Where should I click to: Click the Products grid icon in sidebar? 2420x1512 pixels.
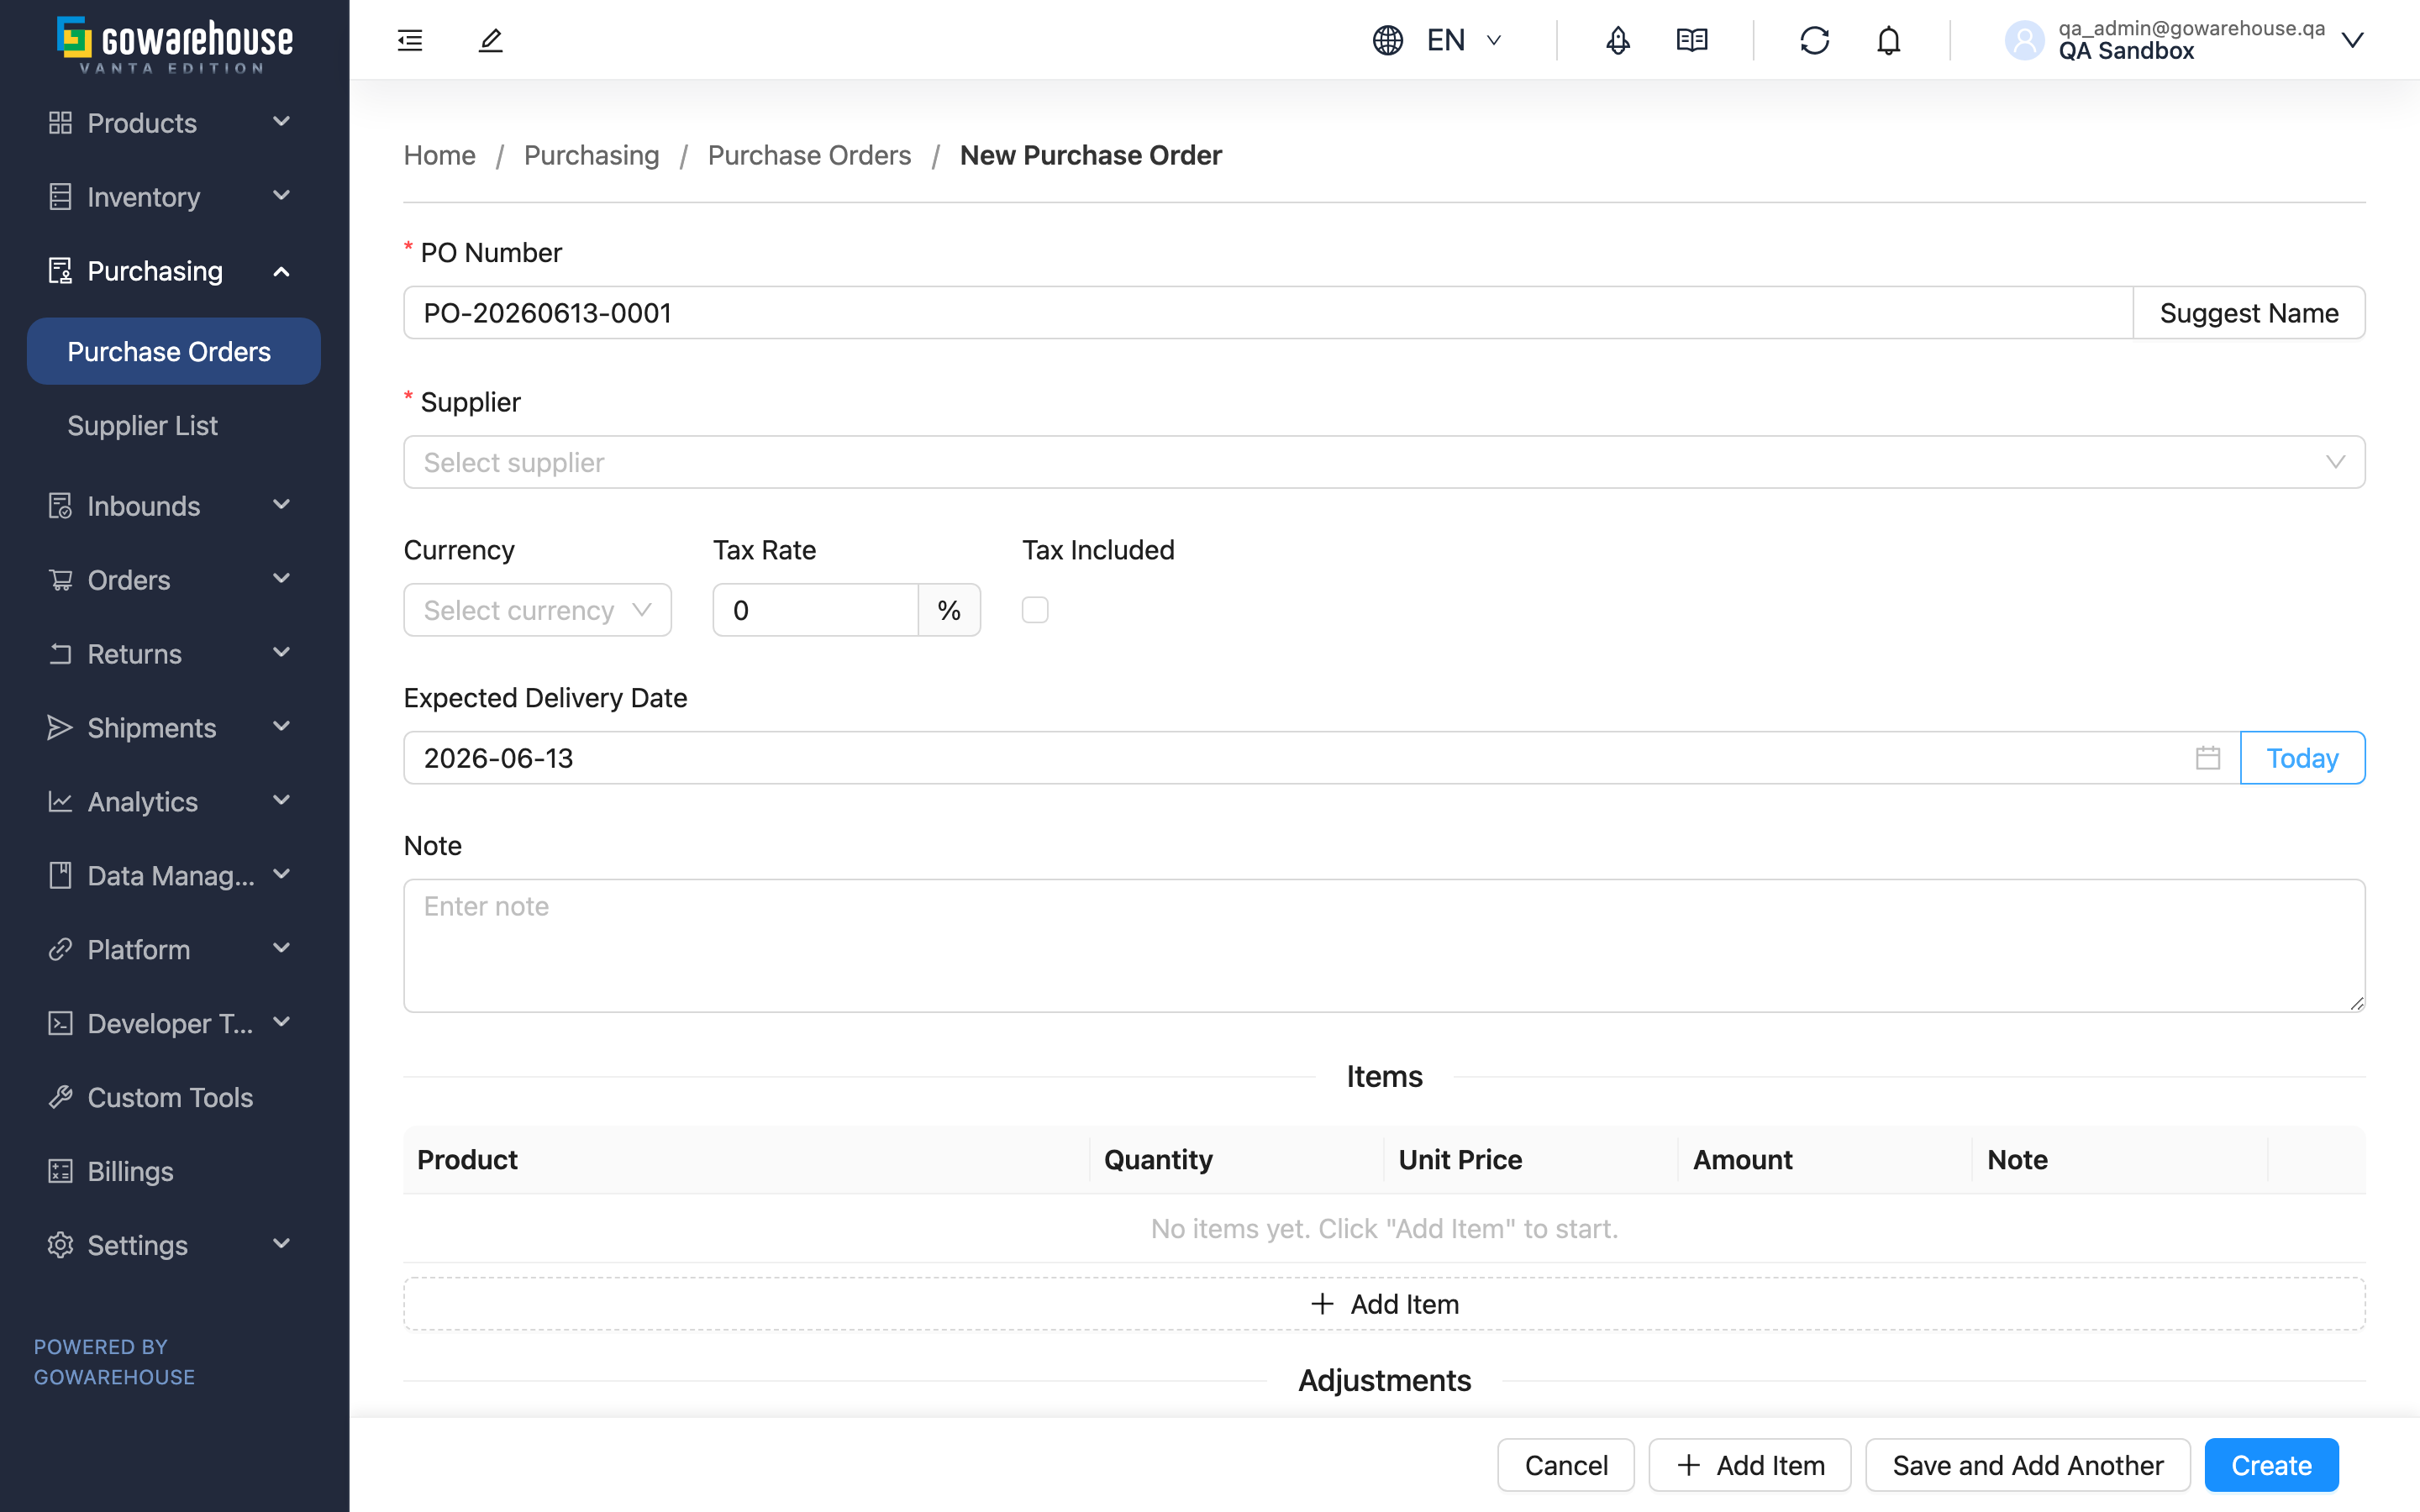pyautogui.click(x=61, y=123)
